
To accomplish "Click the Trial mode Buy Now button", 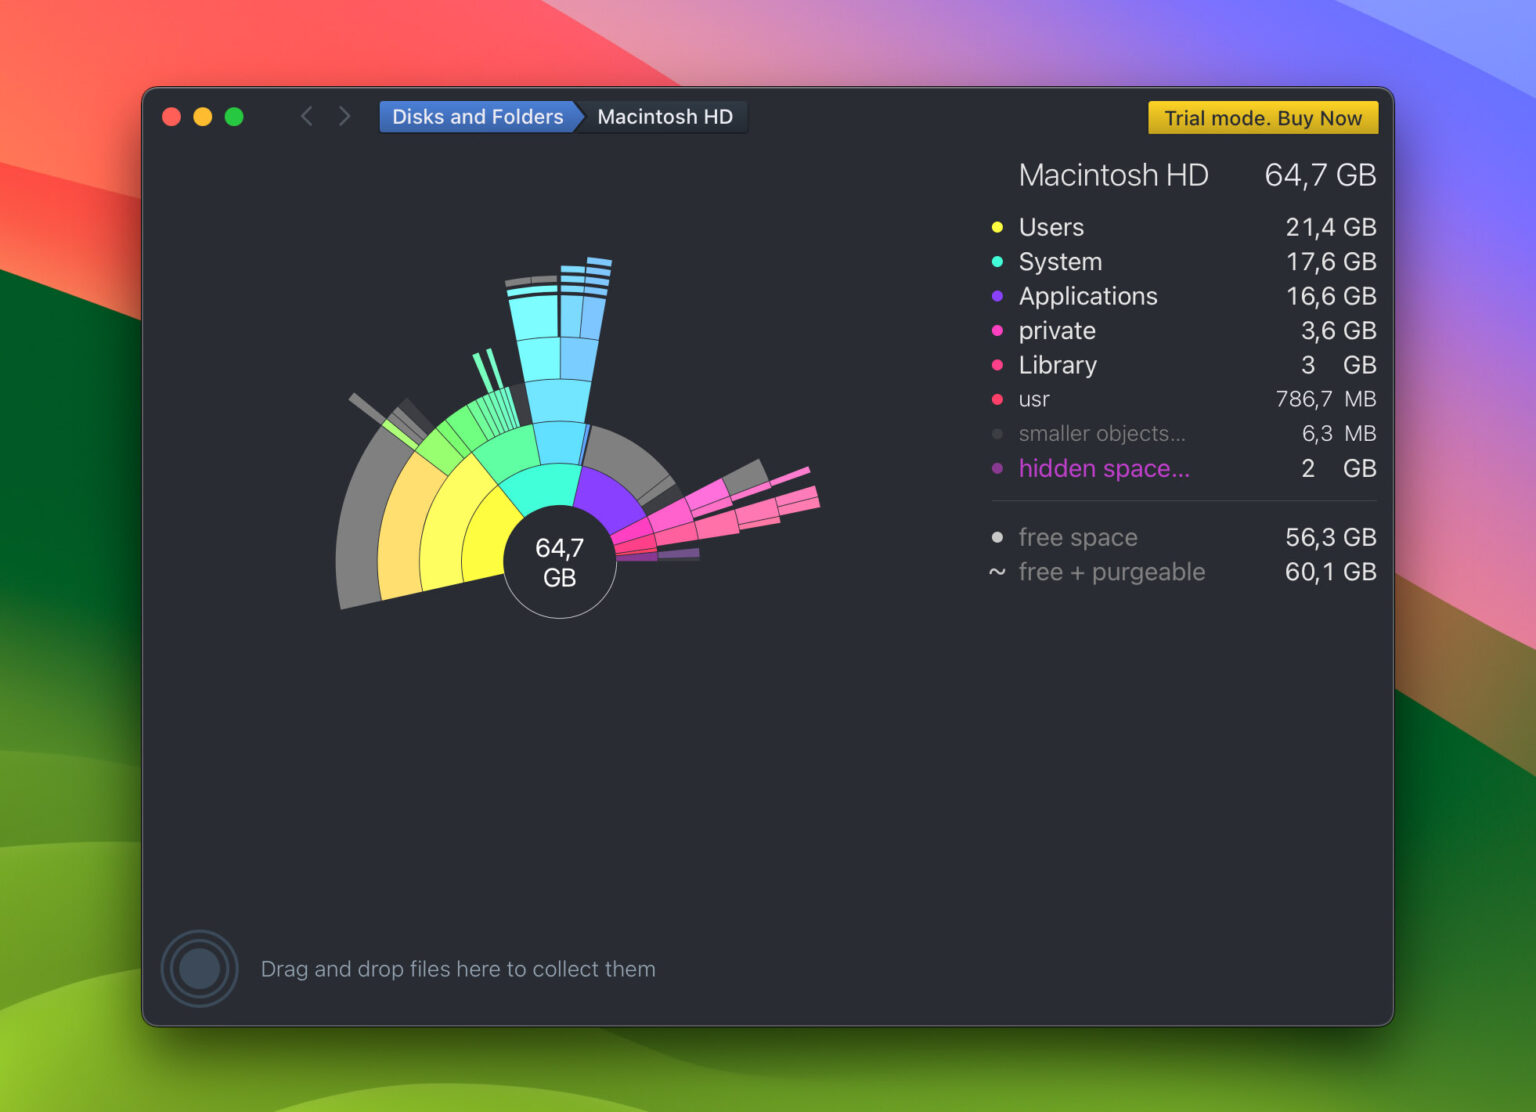I will tap(1262, 117).
